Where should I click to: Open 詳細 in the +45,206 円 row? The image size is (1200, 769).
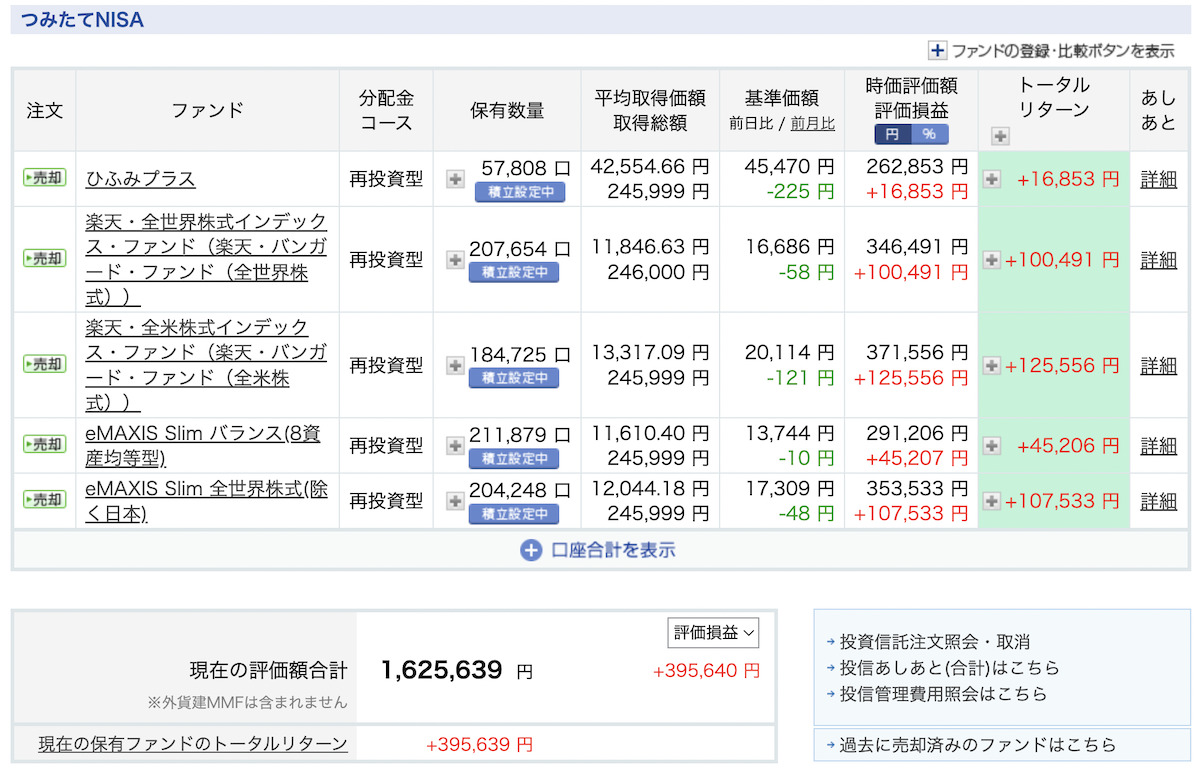tap(1159, 446)
